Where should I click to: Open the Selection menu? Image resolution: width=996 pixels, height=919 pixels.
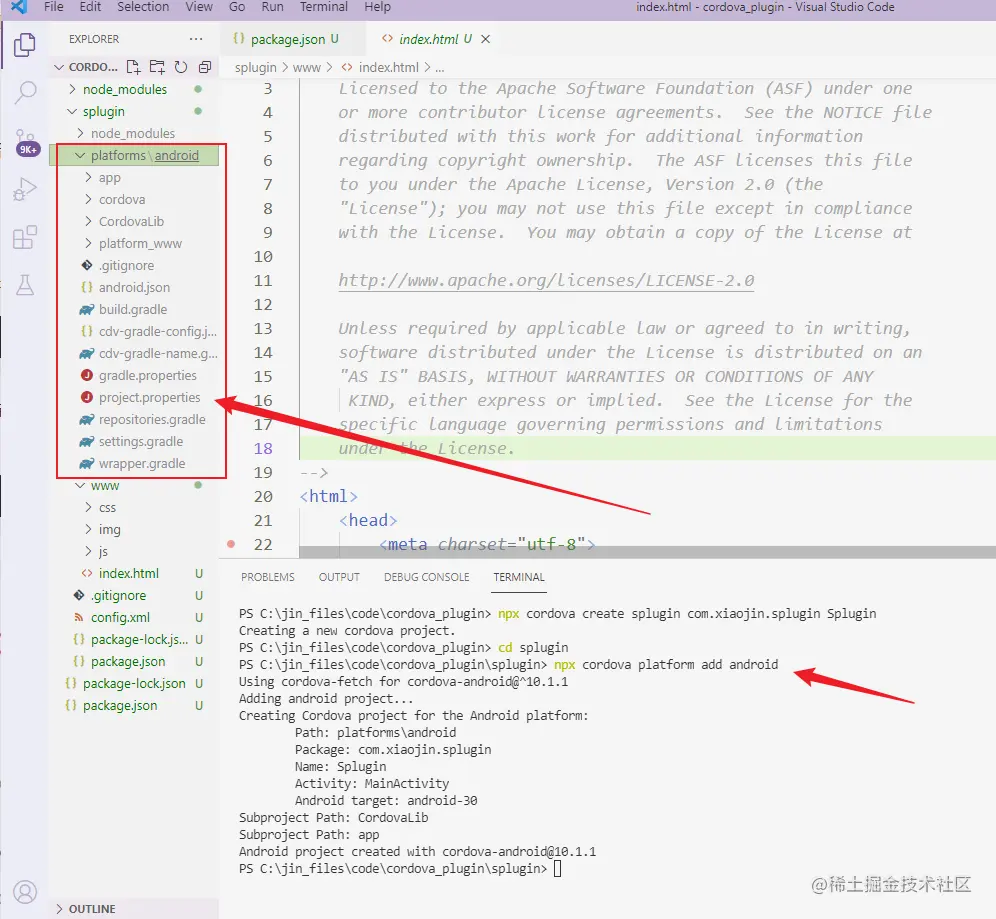143,7
